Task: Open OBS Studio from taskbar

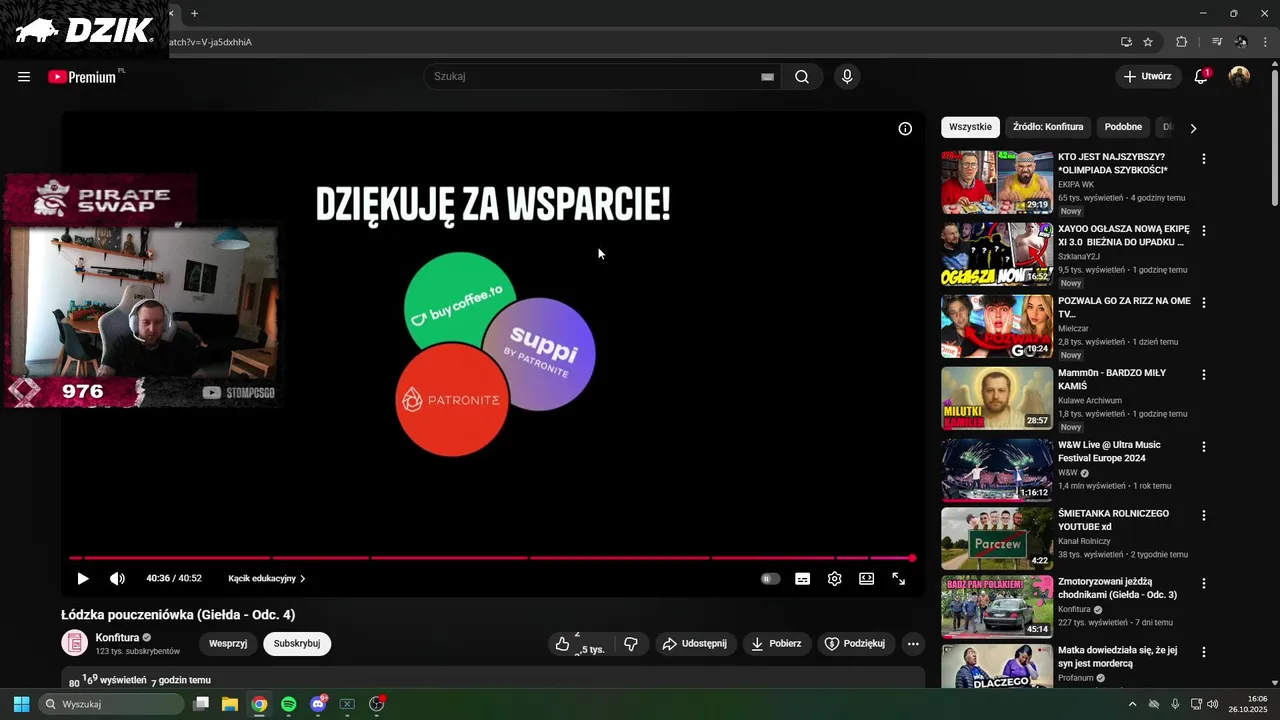Action: [x=377, y=704]
